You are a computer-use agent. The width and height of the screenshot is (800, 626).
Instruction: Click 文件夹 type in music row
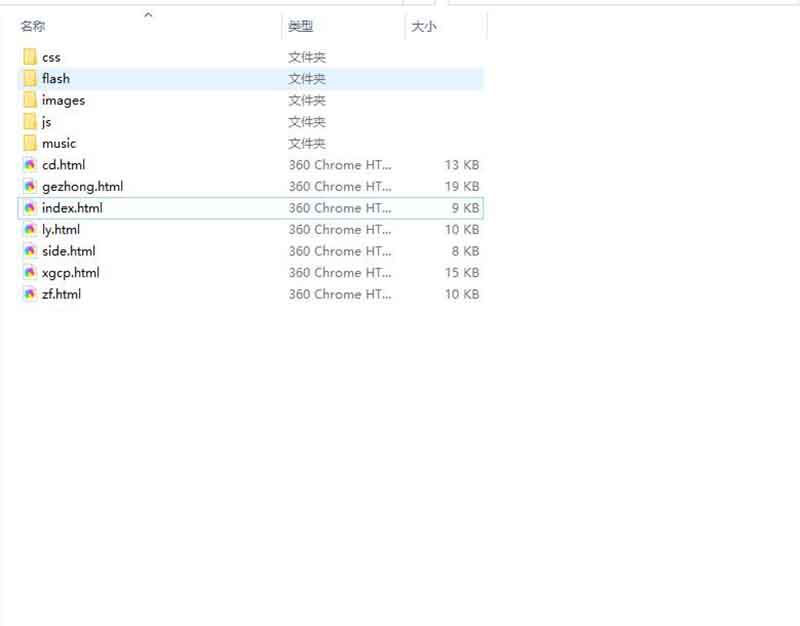click(307, 143)
